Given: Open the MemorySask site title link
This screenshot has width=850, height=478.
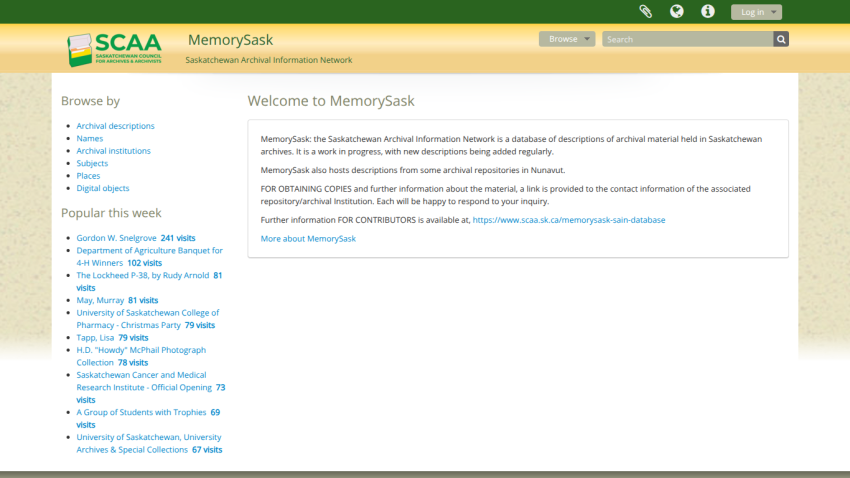Looking at the screenshot, I should [x=230, y=40].
